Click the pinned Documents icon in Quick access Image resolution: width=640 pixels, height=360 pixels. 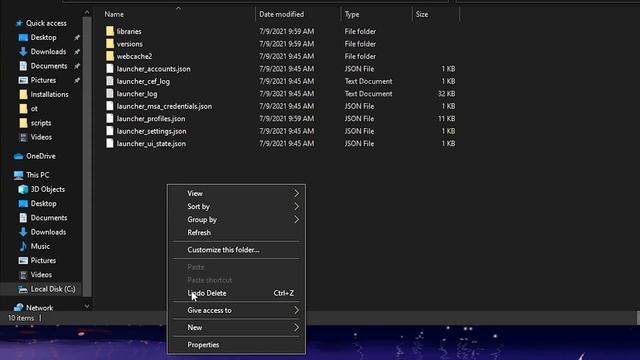click(23, 66)
